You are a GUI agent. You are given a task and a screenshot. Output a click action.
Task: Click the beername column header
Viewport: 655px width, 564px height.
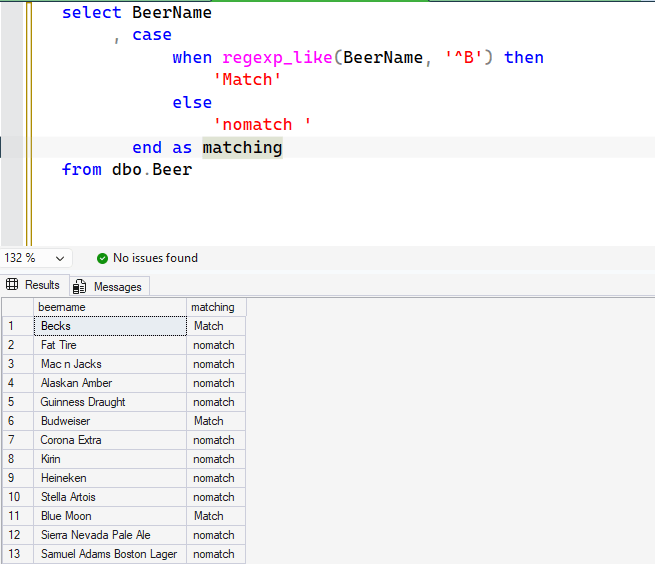point(110,307)
